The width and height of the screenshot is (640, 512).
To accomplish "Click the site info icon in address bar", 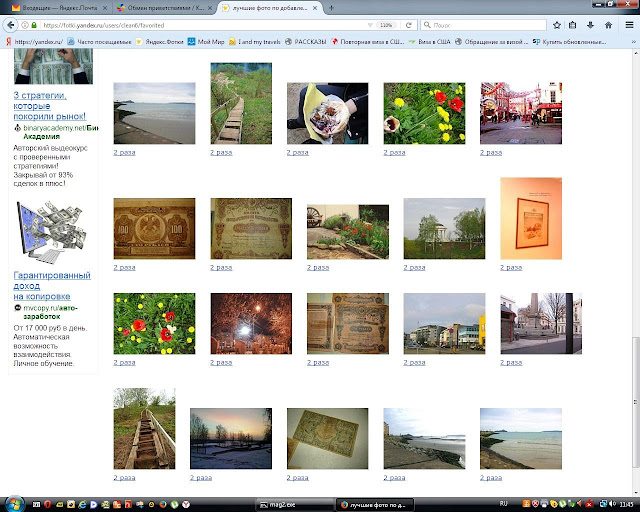I will pyautogui.click(x=25, y=25).
